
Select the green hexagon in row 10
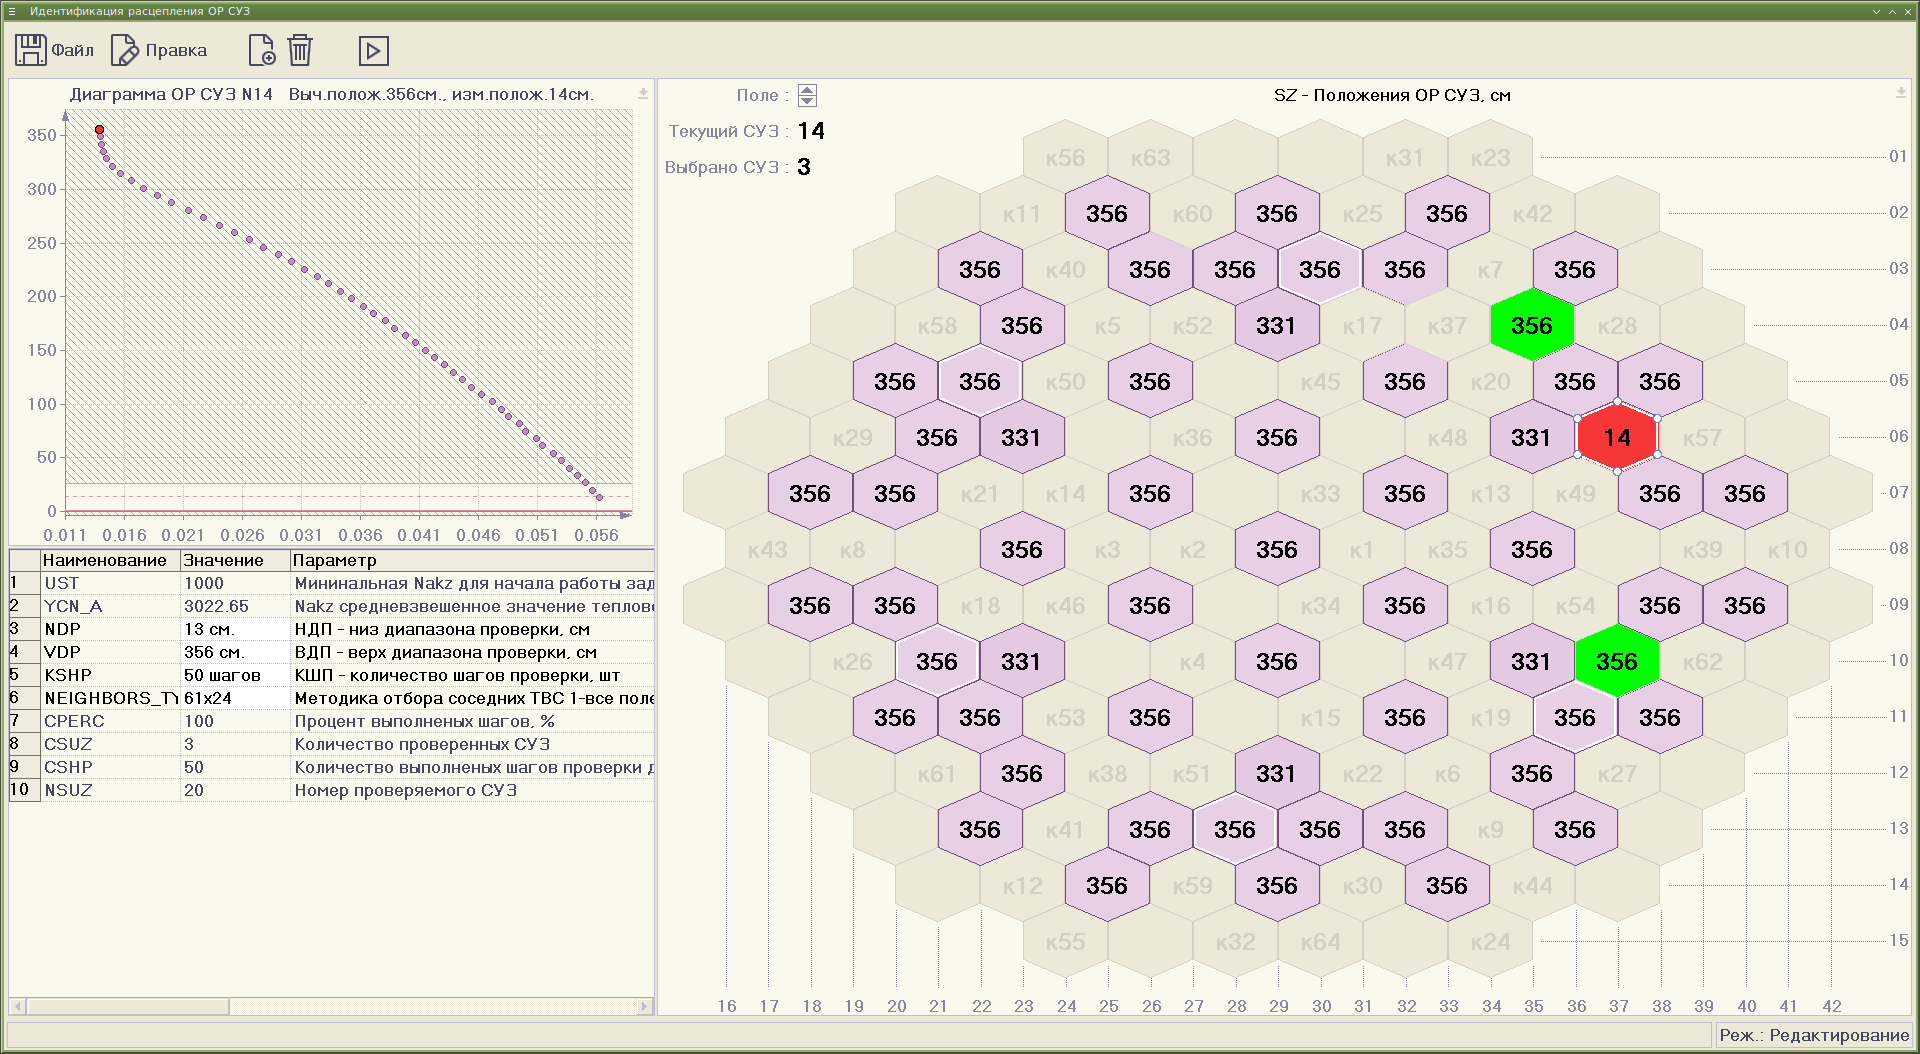[1616, 662]
